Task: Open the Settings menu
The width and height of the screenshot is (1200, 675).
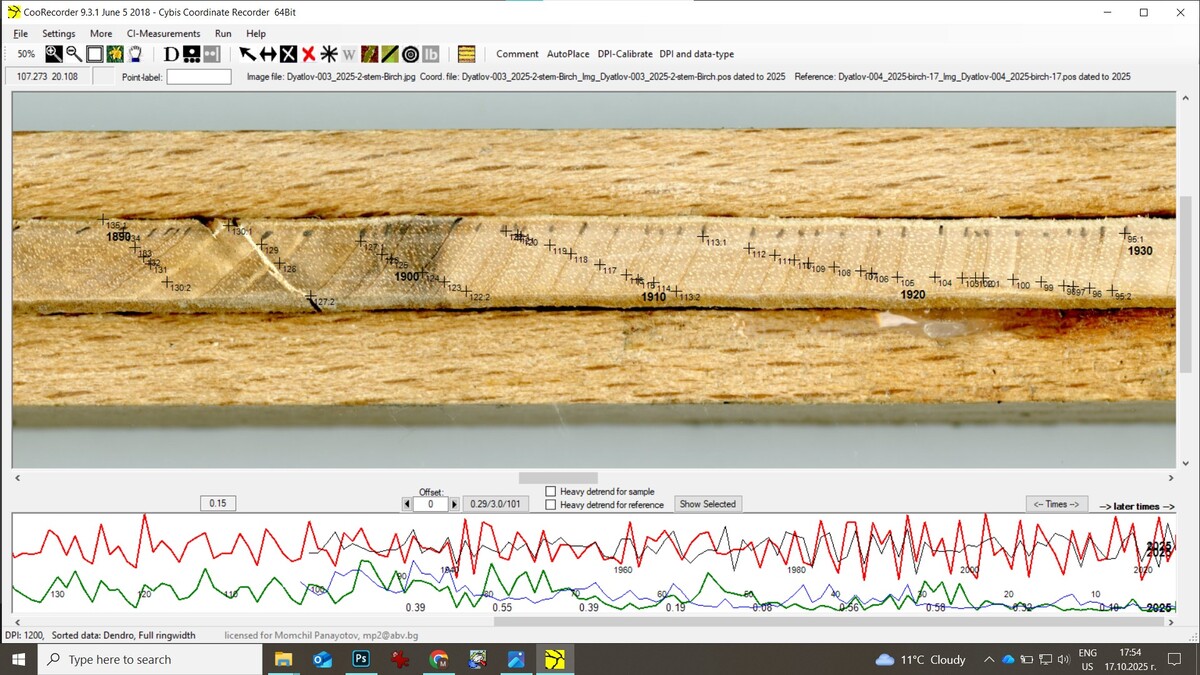Action: (x=58, y=33)
